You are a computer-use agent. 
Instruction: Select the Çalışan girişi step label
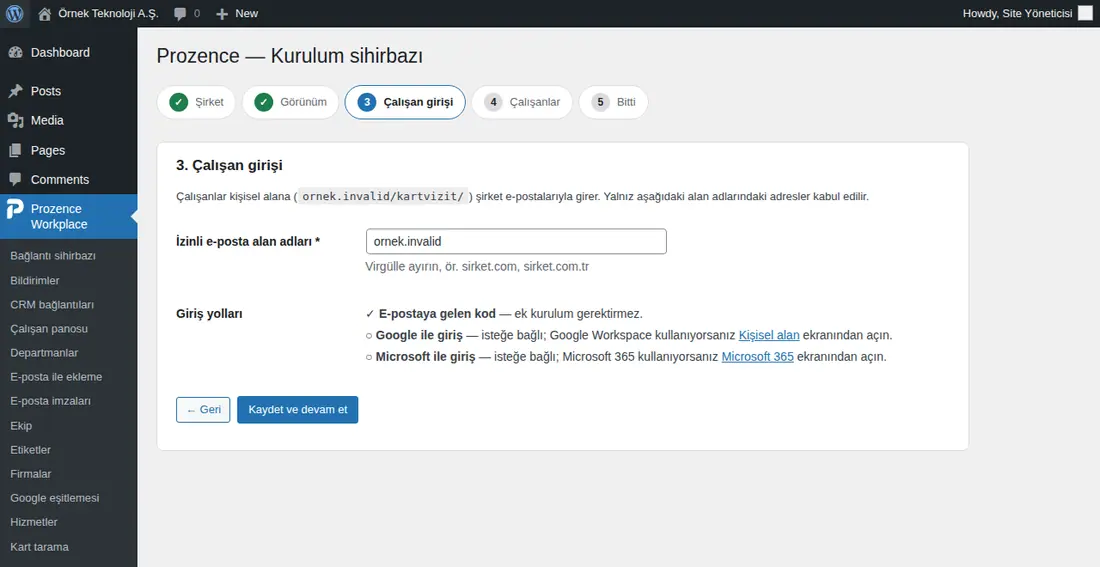[x=418, y=102]
